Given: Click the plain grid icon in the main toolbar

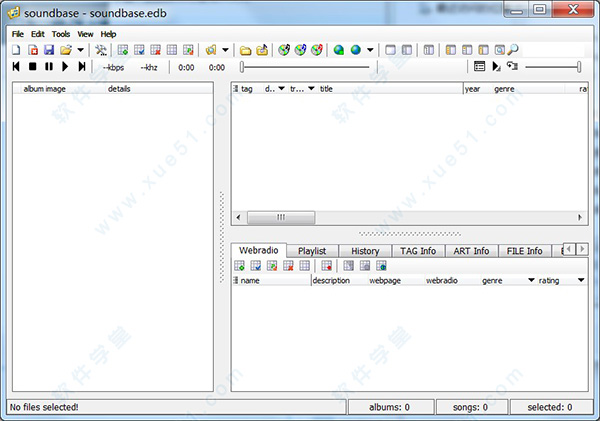Looking at the screenshot, I should pyautogui.click(x=172, y=50).
